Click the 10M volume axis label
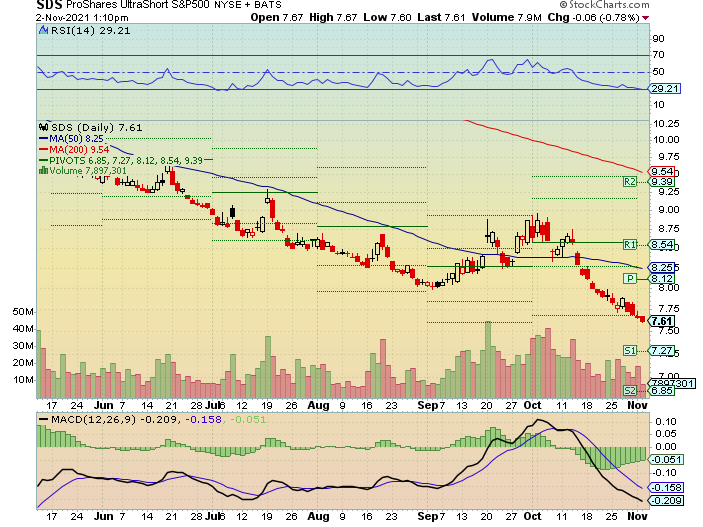 23,379
